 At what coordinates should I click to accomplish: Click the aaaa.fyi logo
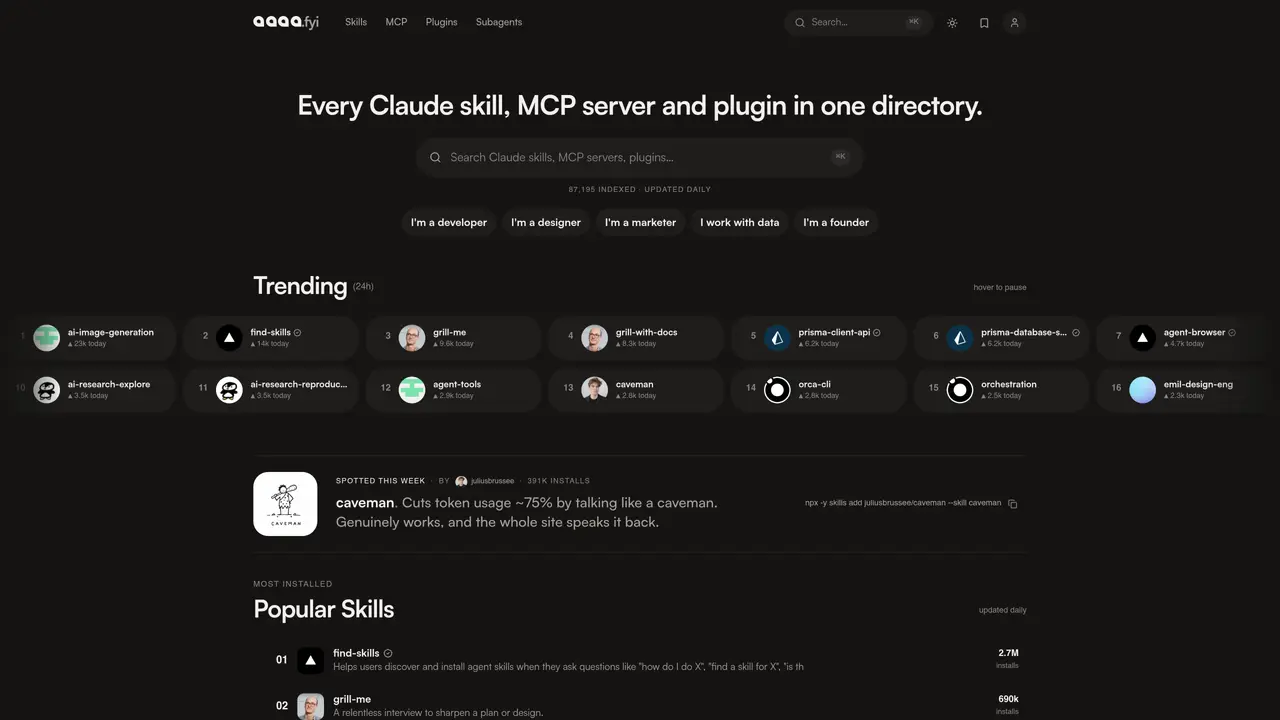286,22
